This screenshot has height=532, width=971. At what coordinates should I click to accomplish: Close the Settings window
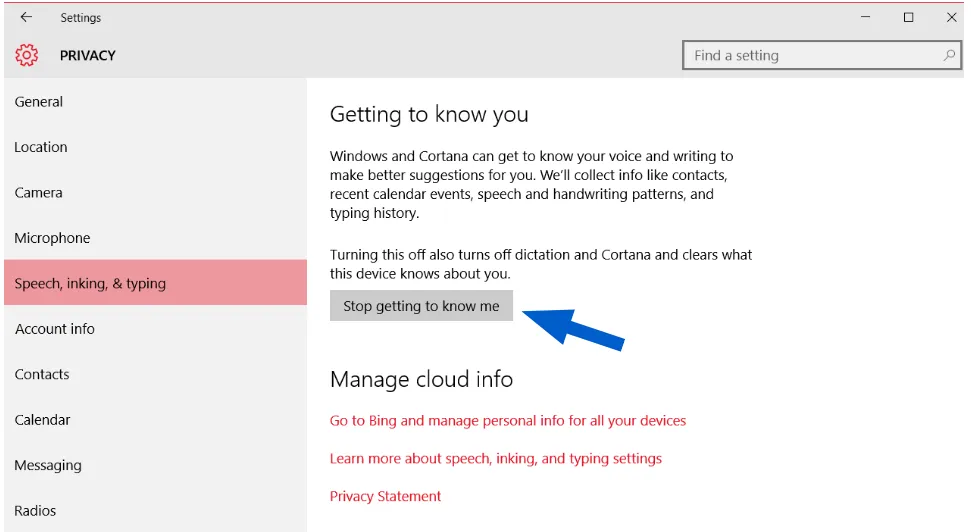(952, 17)
